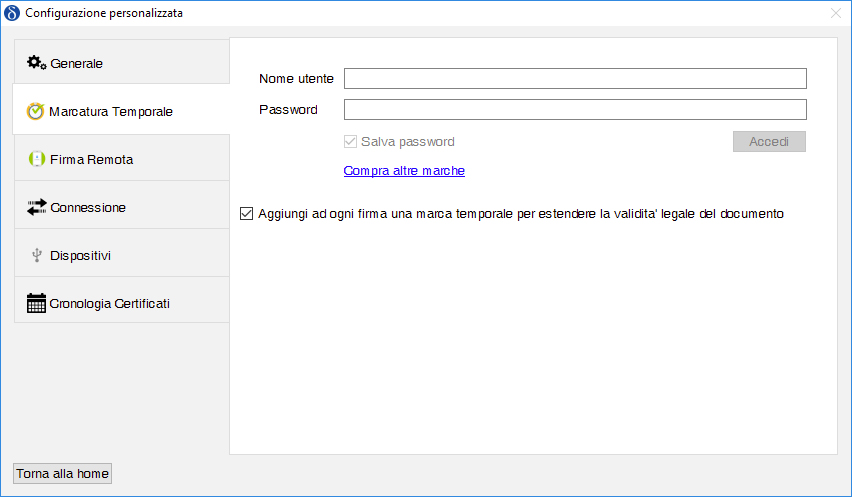Disable adding timestamp to every signature
This screenshot has height=497, width=852.
(x=247, y=213)
